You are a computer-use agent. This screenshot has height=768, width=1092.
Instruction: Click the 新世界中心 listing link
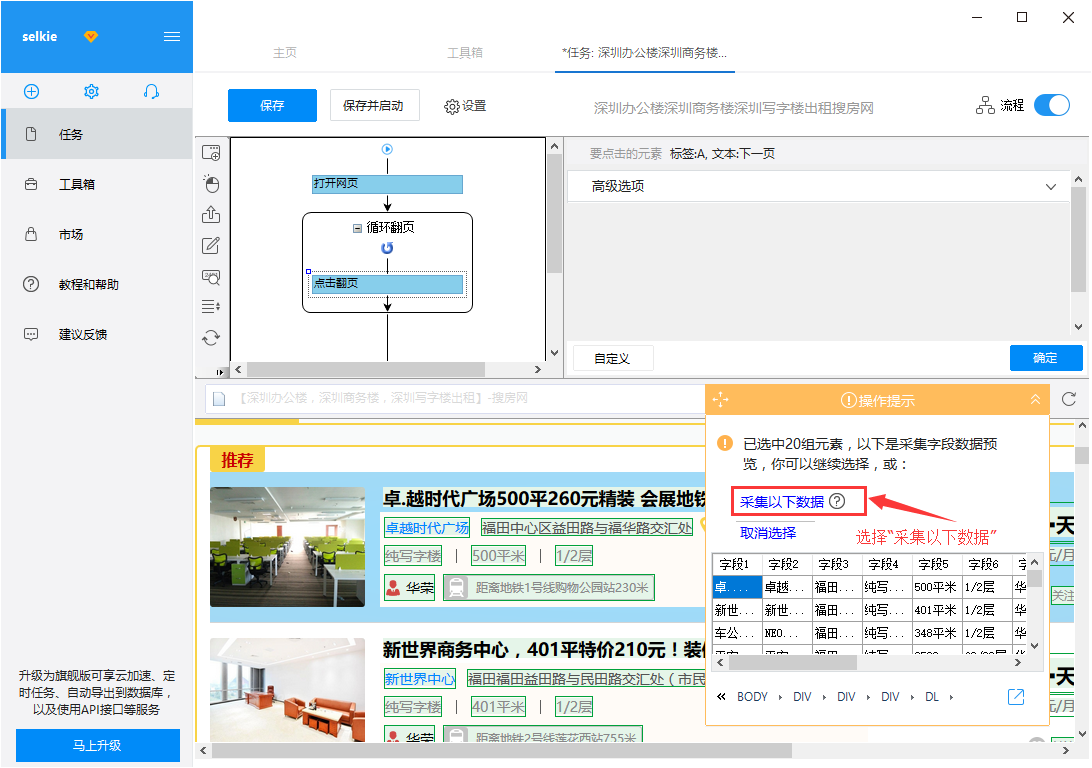(x=420, y=679)
